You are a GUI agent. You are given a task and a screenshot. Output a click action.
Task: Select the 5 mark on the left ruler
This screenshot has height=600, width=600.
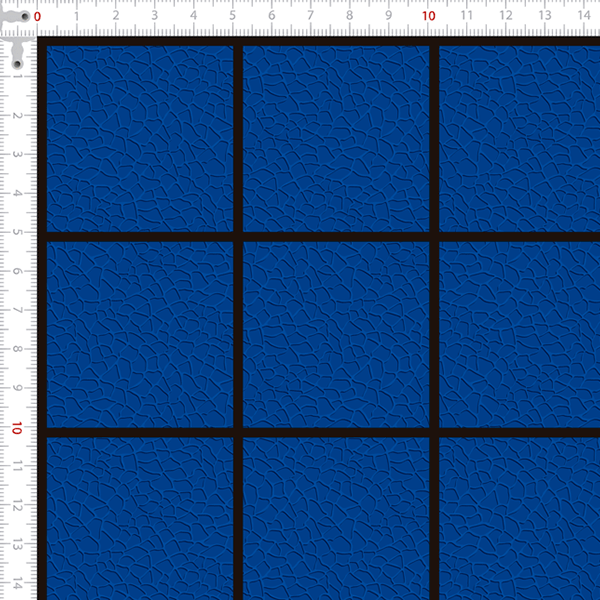(x=17, y=233)
